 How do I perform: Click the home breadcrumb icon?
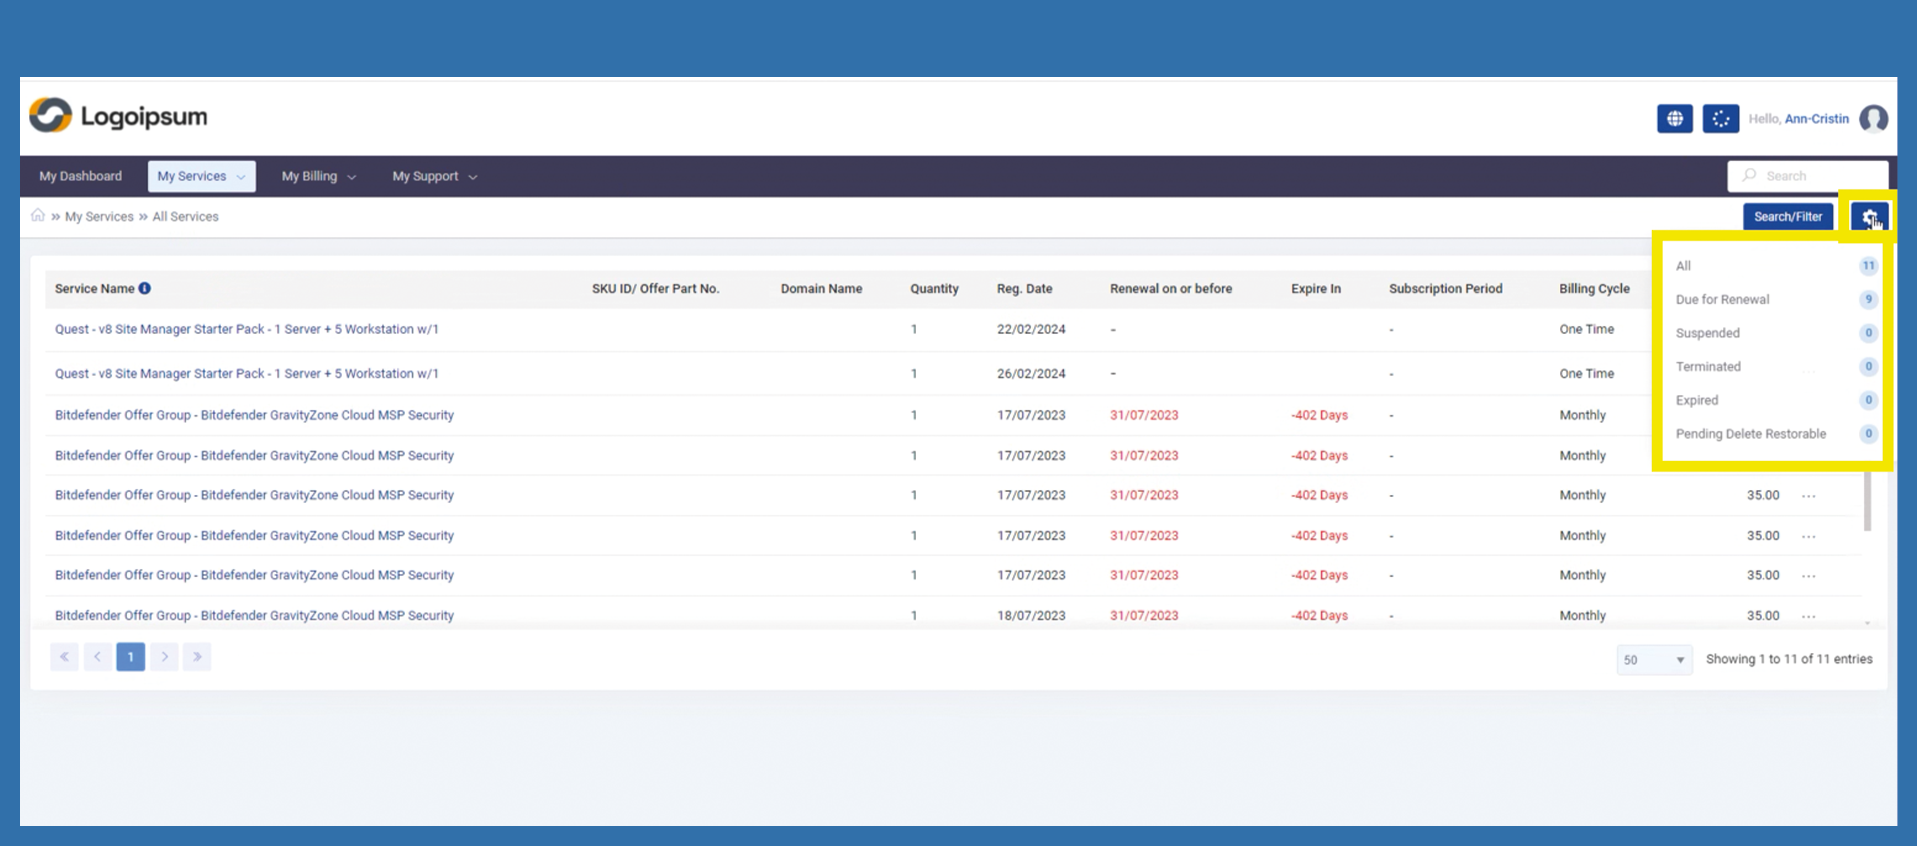(38, 216)
